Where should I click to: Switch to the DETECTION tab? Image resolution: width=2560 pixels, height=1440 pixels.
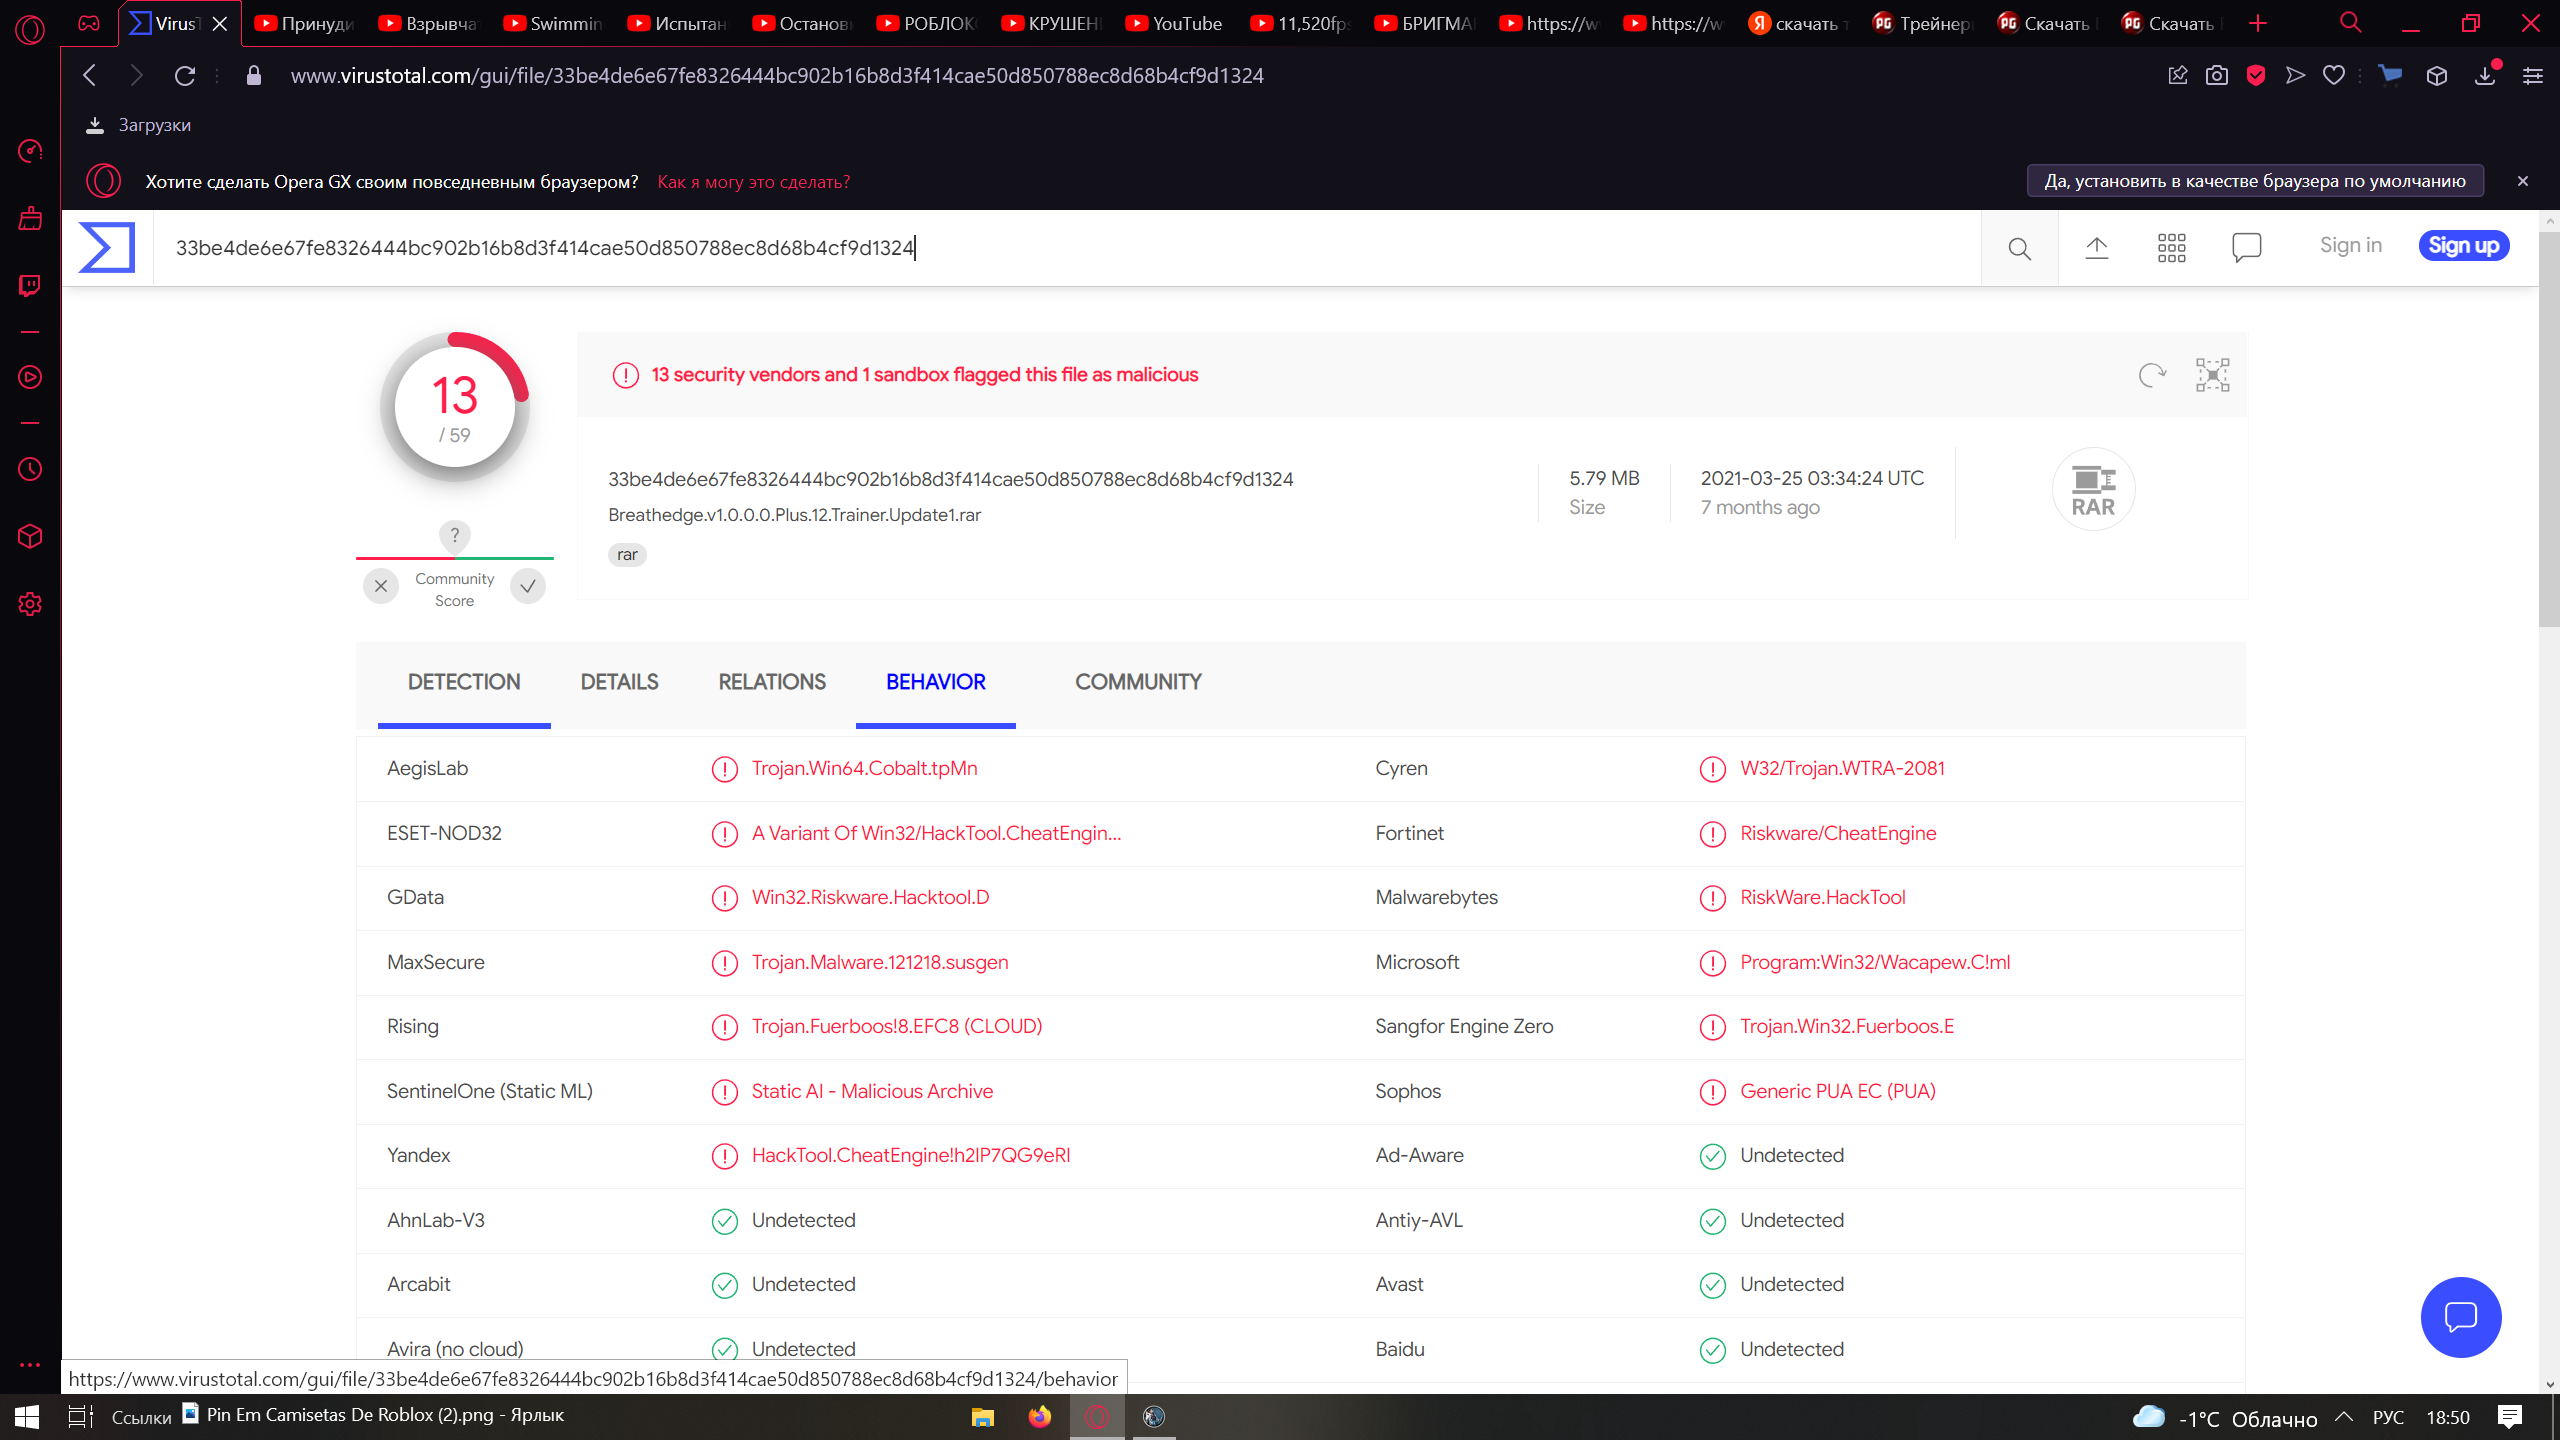tap(464, 682)
